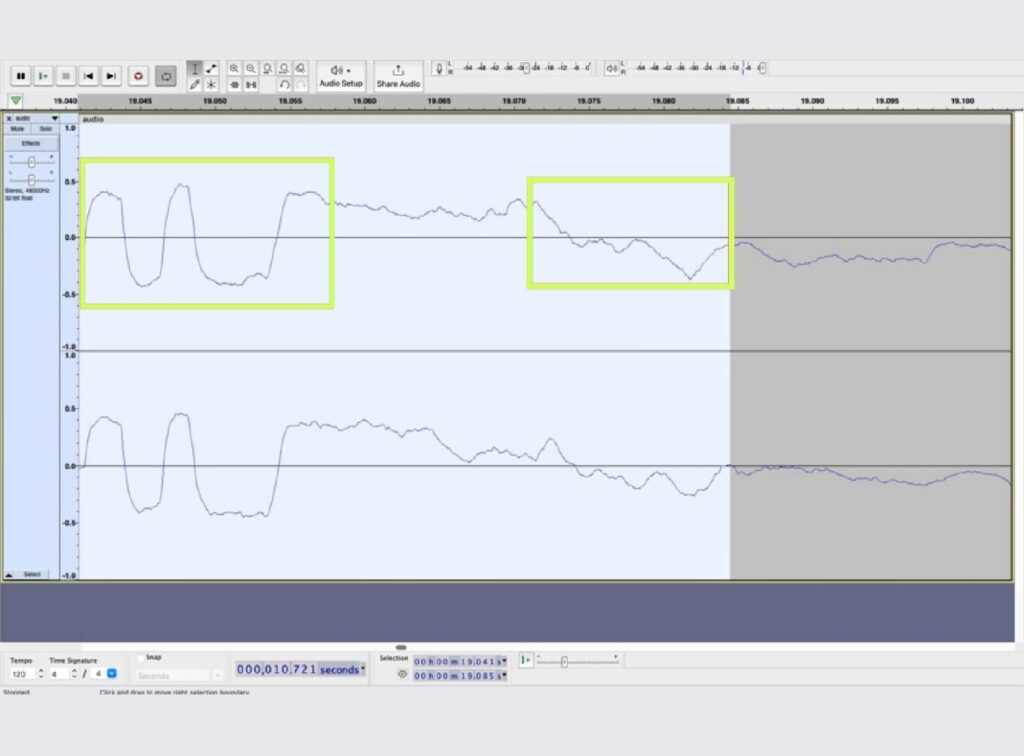Click the Zoom In magnifier
This screenshot has height=756, width=1024.
coord(234,68)
